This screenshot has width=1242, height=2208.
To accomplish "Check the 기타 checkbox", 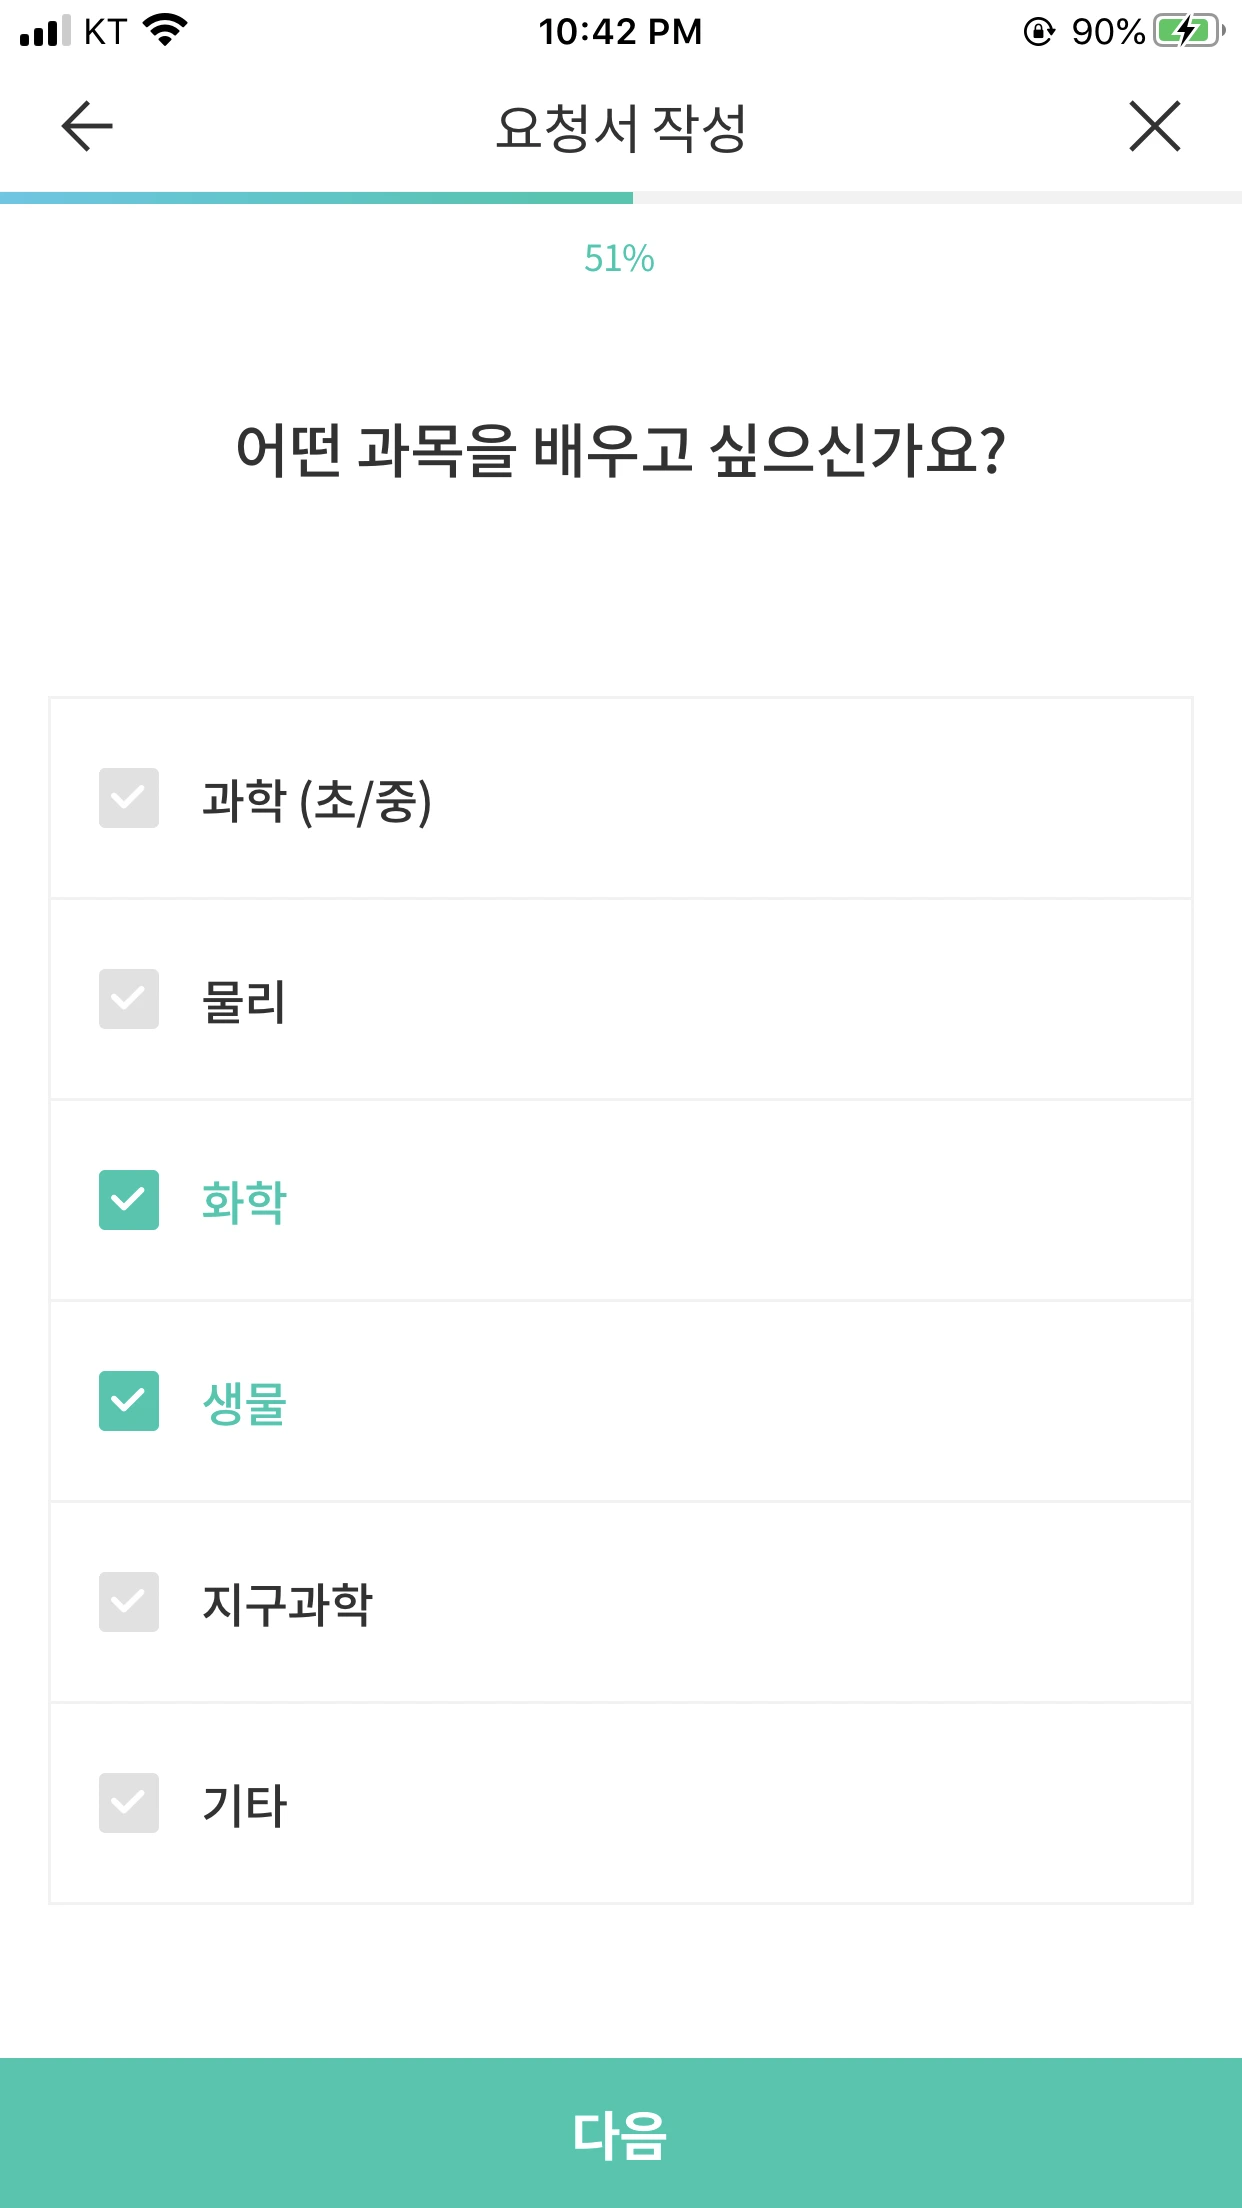I will tap(129, 1803).
